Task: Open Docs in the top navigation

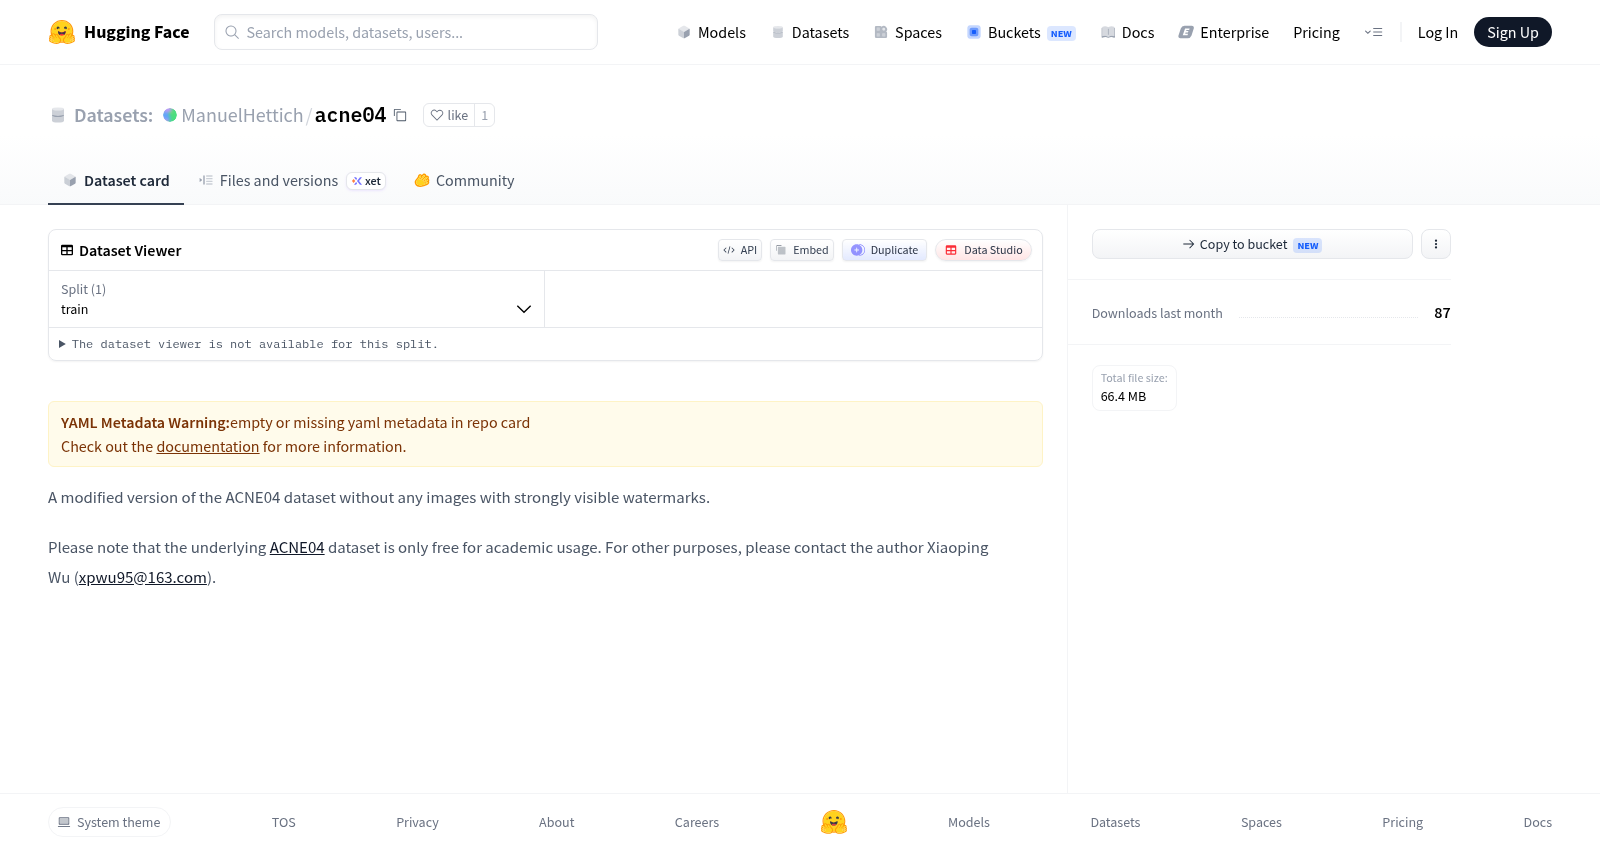Action: [x=1128, y=32]
